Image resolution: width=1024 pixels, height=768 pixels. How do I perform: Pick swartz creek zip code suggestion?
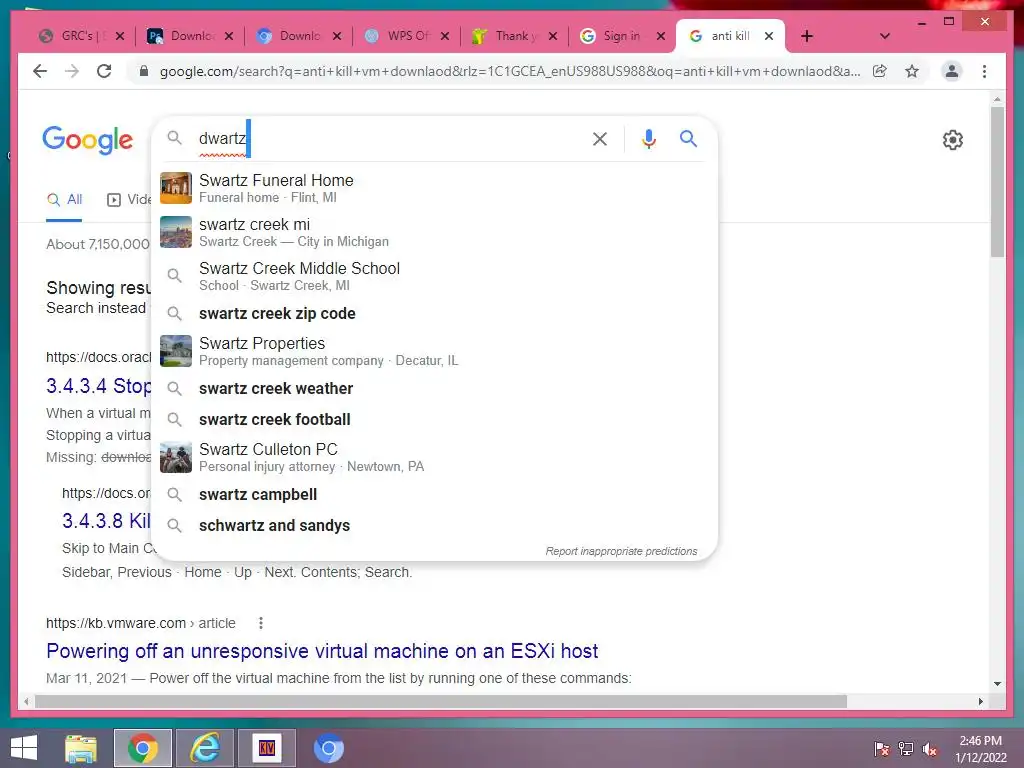click(435, 313)
